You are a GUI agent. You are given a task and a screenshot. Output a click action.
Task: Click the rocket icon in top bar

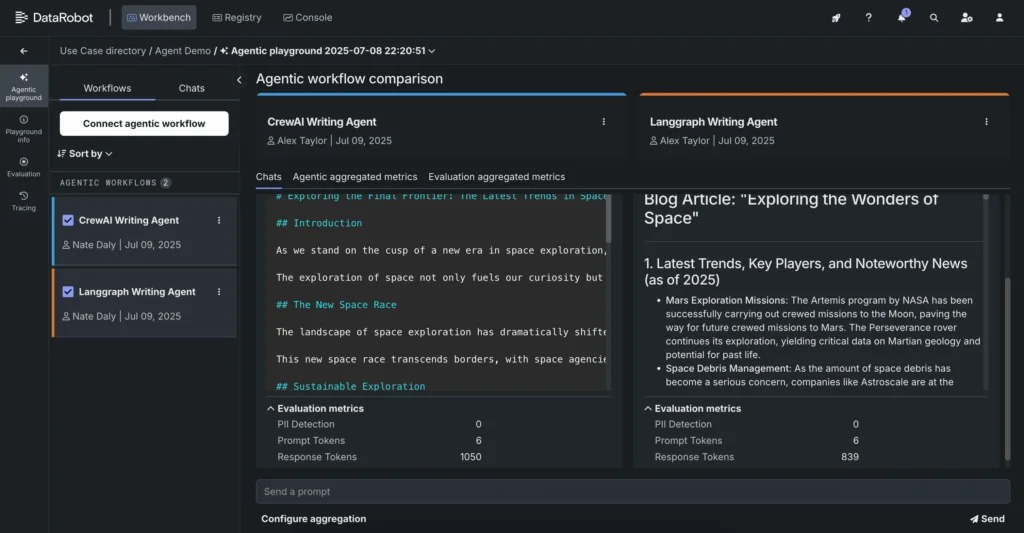[x=836, y=18]
